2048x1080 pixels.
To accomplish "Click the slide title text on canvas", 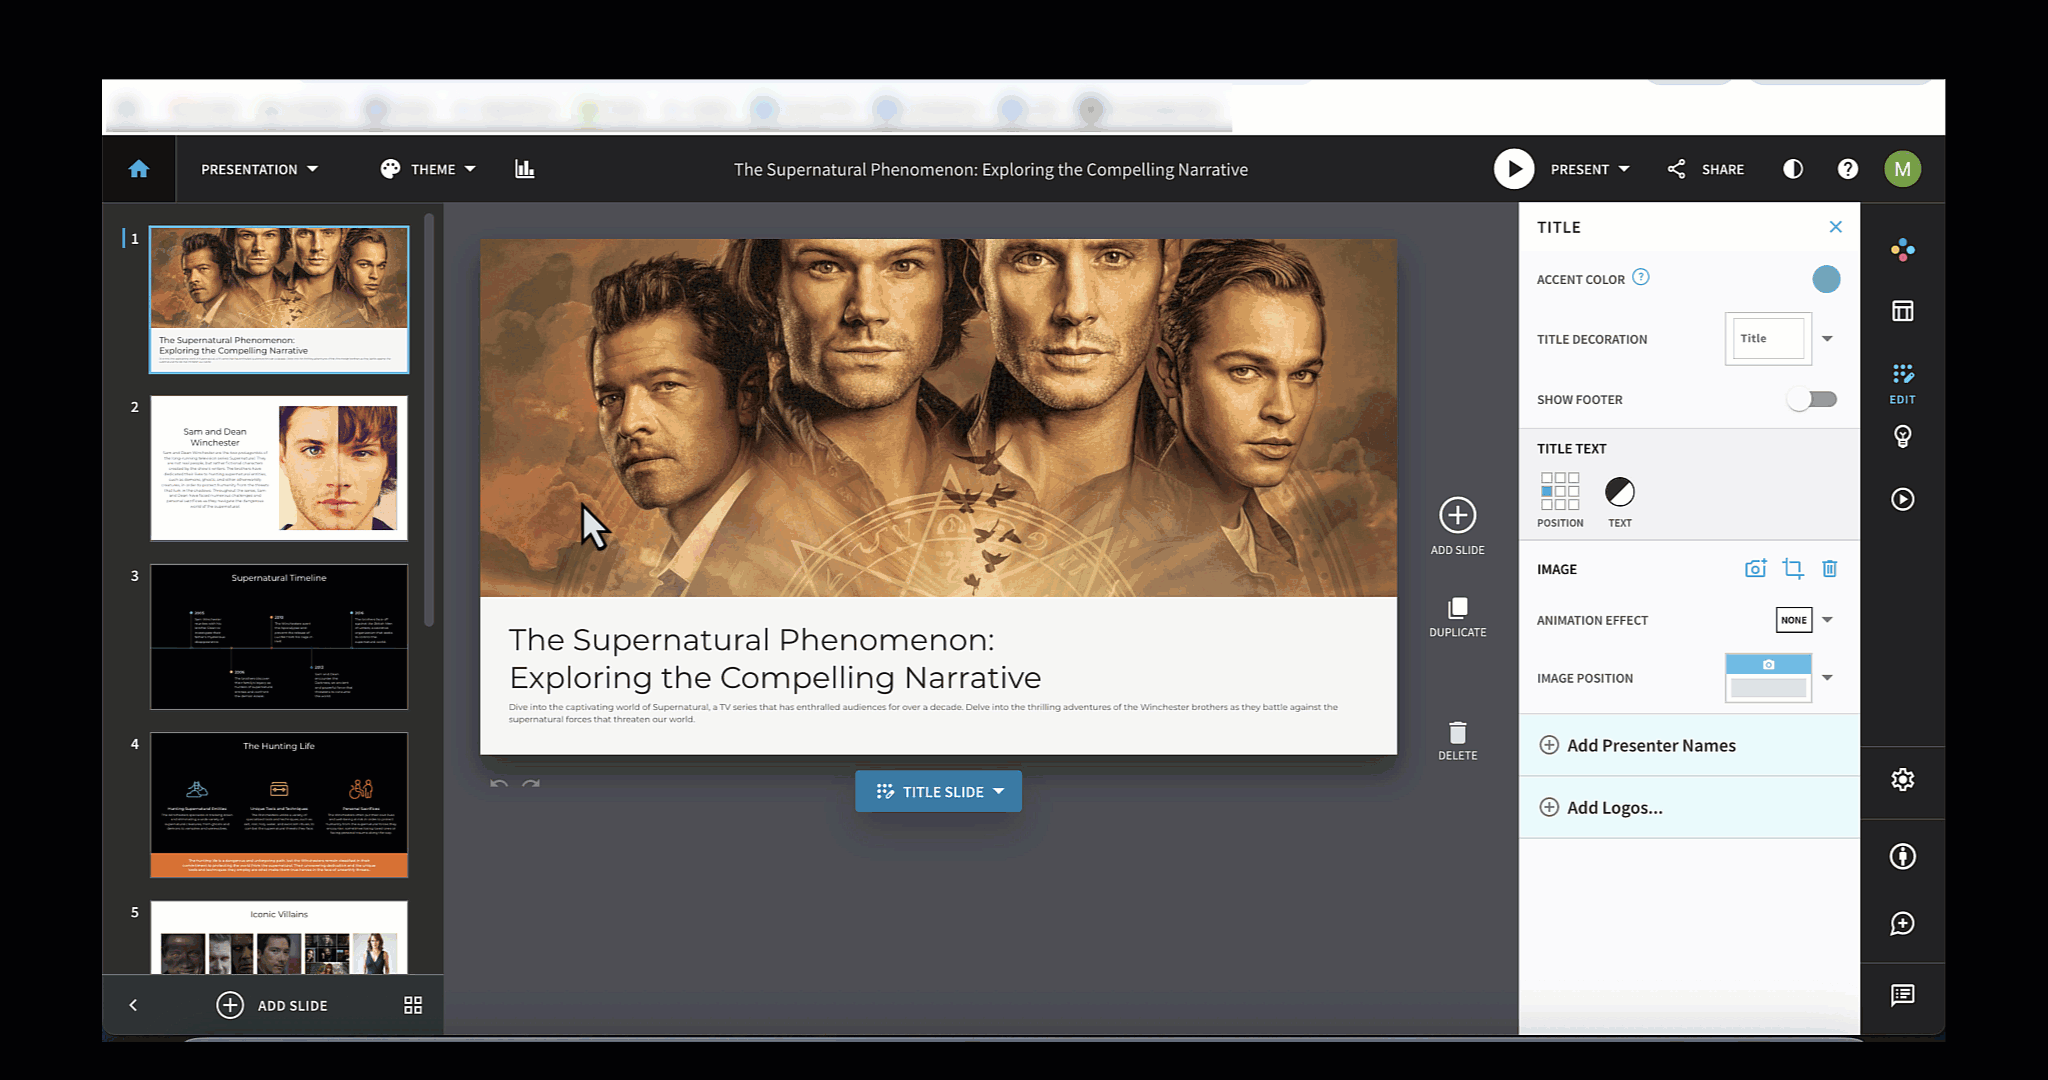I will tap(775, 658).
